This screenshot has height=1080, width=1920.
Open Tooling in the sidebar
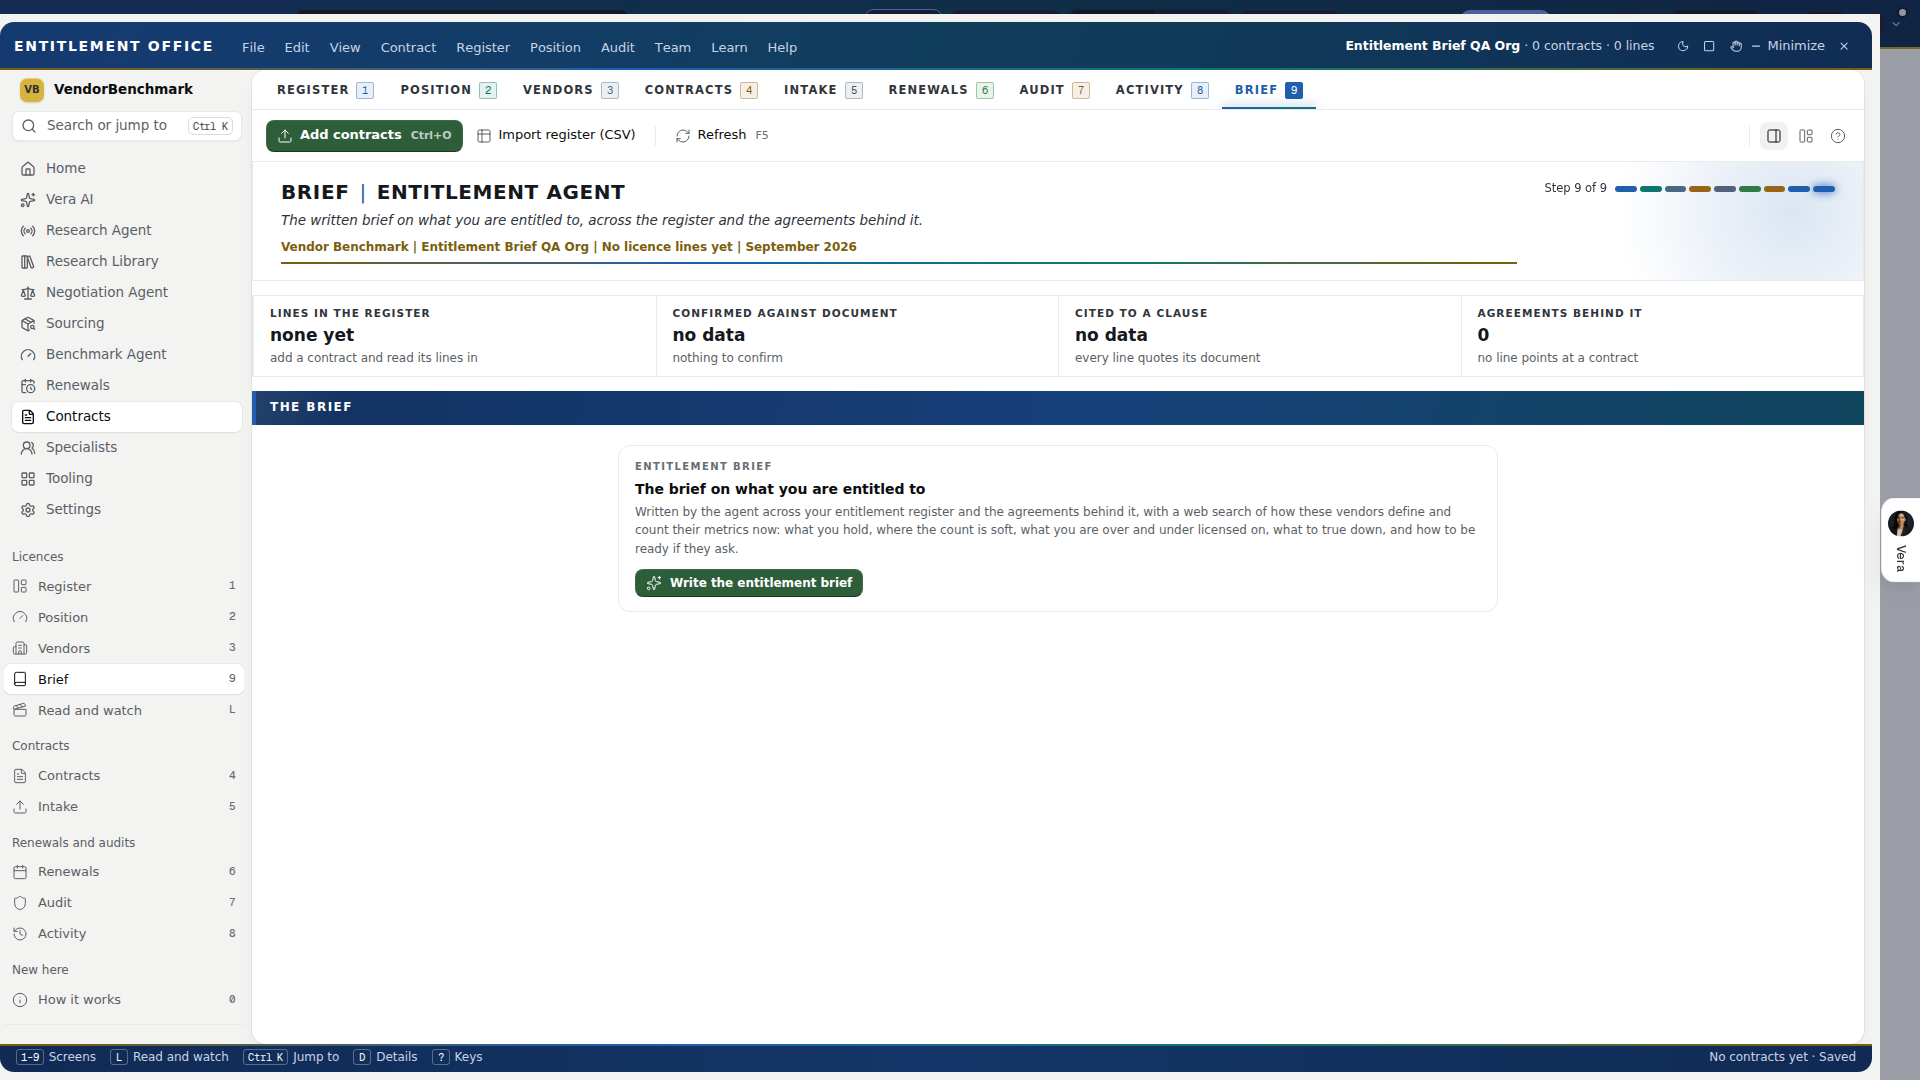pos(127,478)
